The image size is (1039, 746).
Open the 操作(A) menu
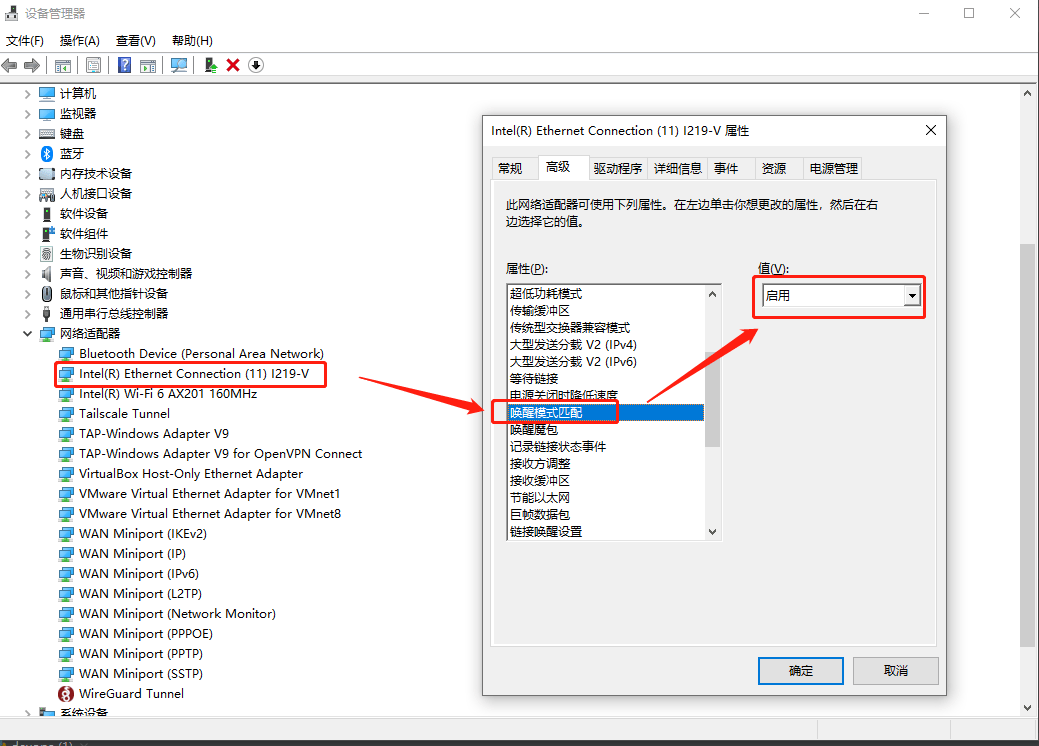click(x=80, y=40)
